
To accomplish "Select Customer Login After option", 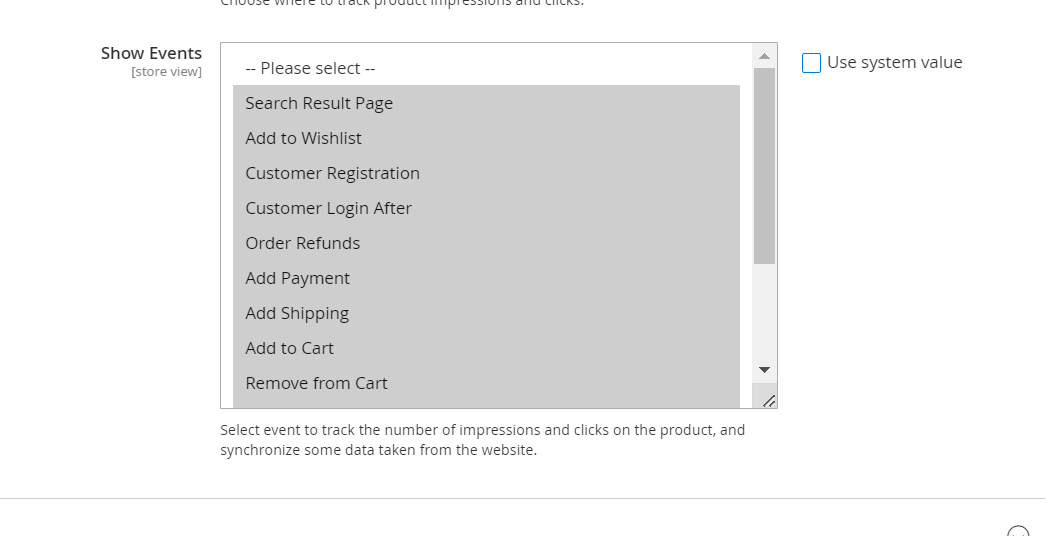I will 329,208.
